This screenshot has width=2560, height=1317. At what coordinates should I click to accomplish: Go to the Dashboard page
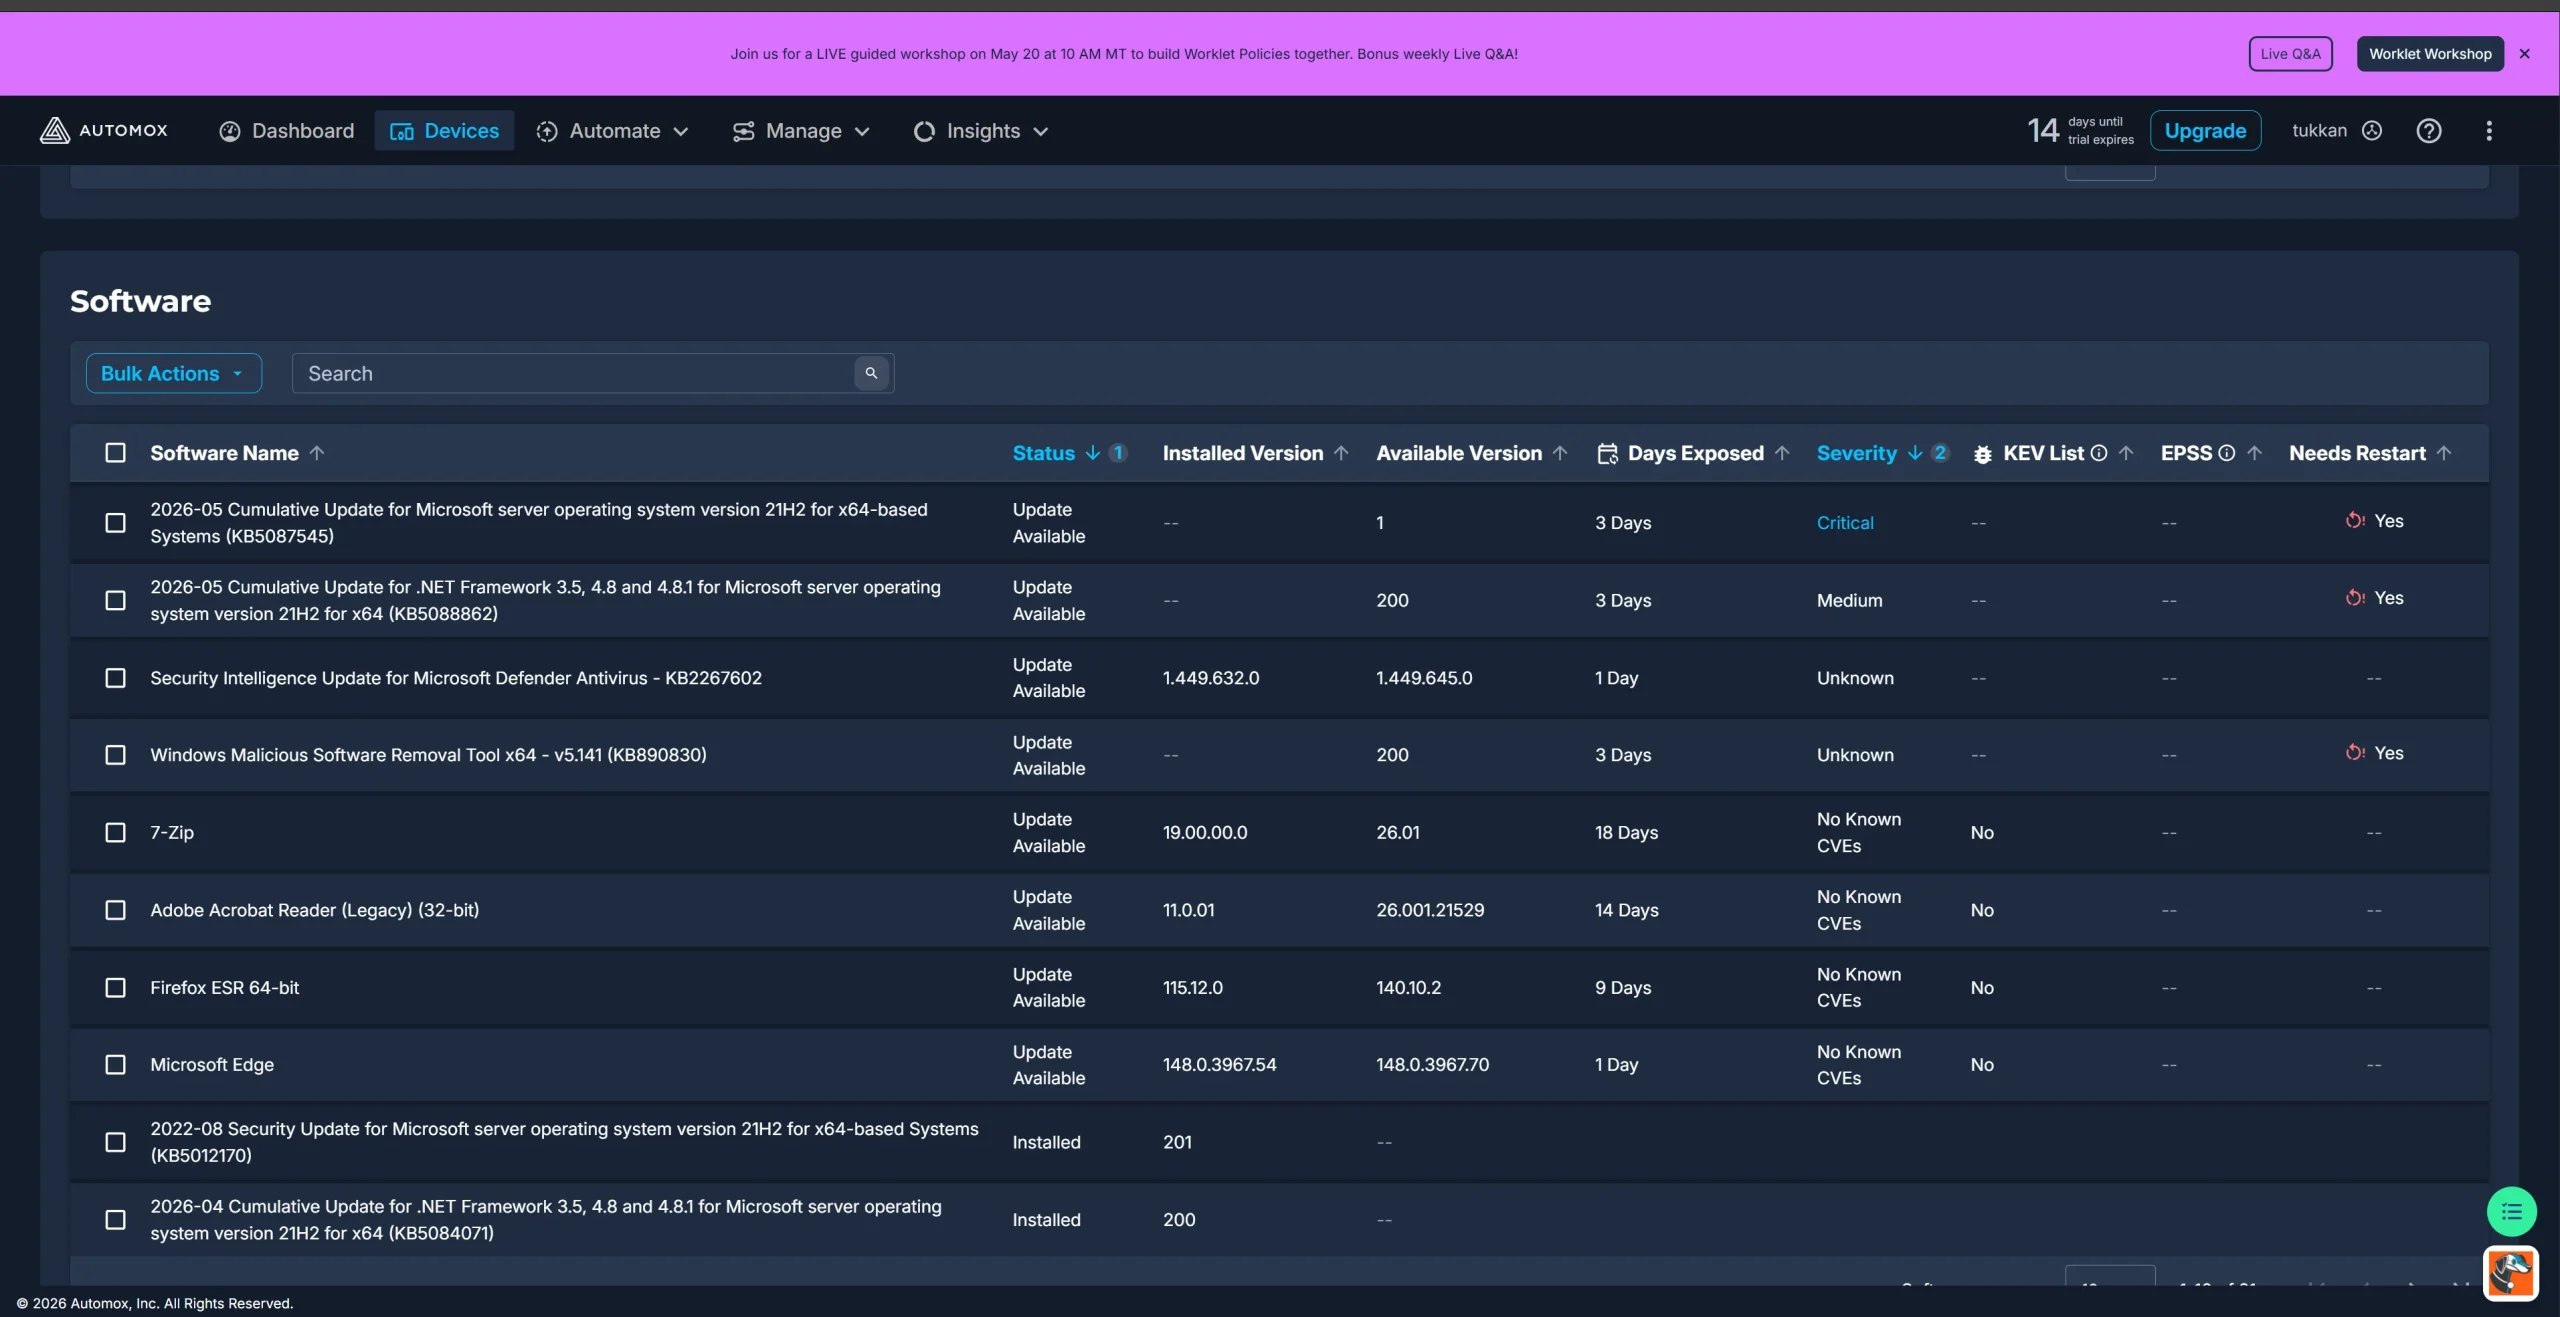point(286,131)
